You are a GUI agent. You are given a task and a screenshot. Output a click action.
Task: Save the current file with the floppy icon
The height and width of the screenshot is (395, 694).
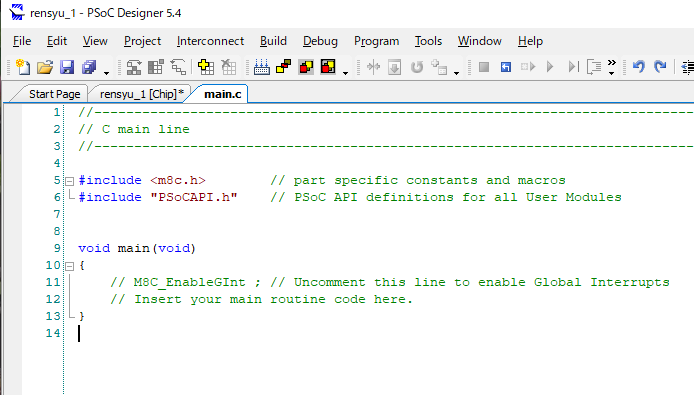67,67
